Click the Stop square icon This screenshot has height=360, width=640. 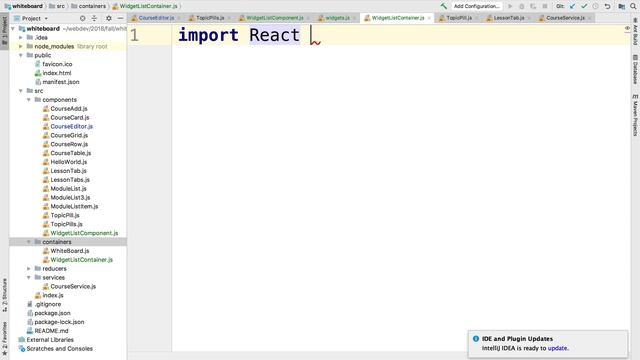coord(544,6)
